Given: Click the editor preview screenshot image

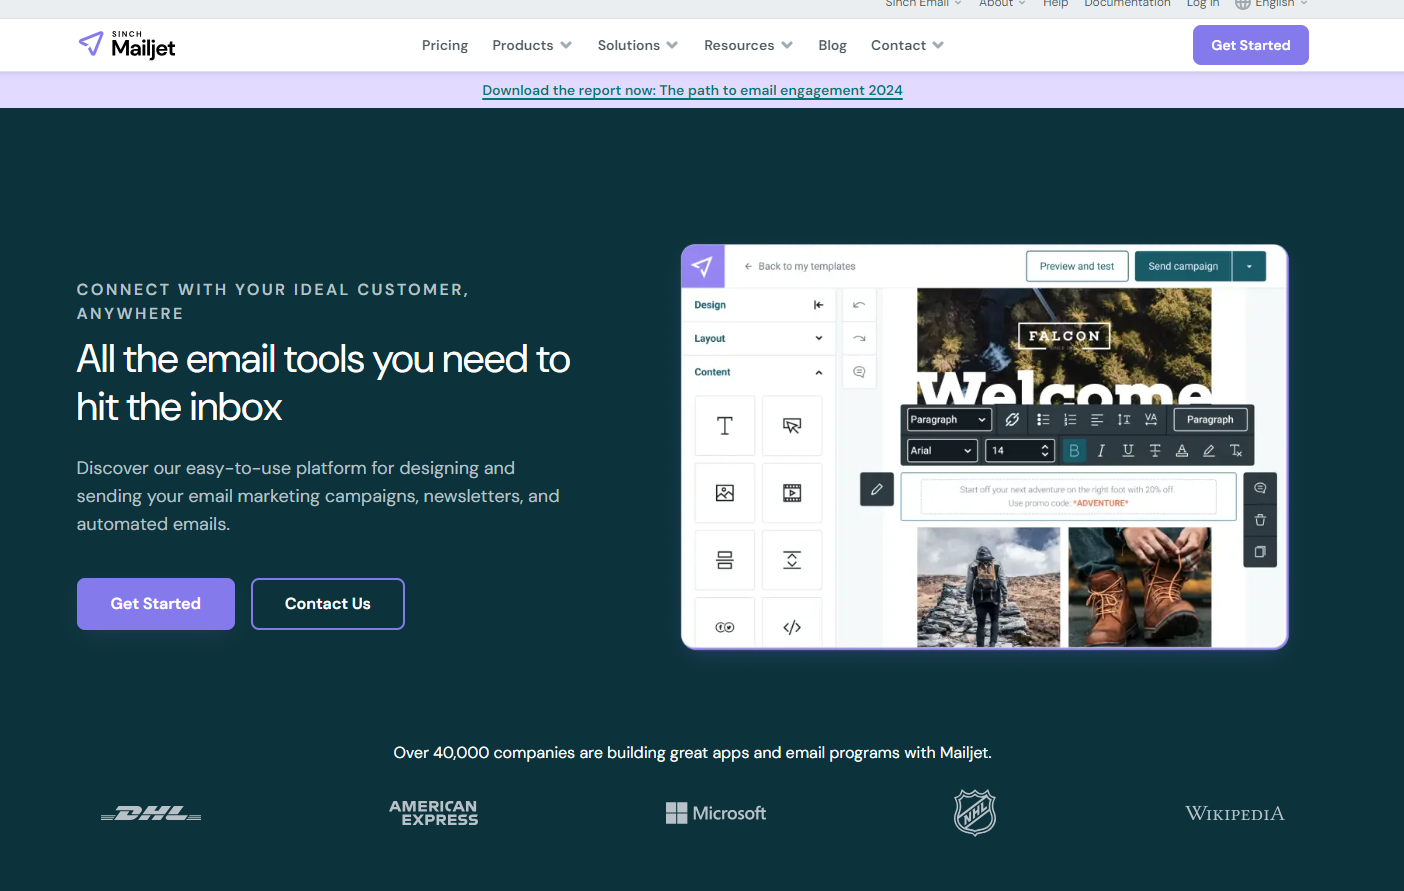Looking at the screenshot, I should click(984, 447).
